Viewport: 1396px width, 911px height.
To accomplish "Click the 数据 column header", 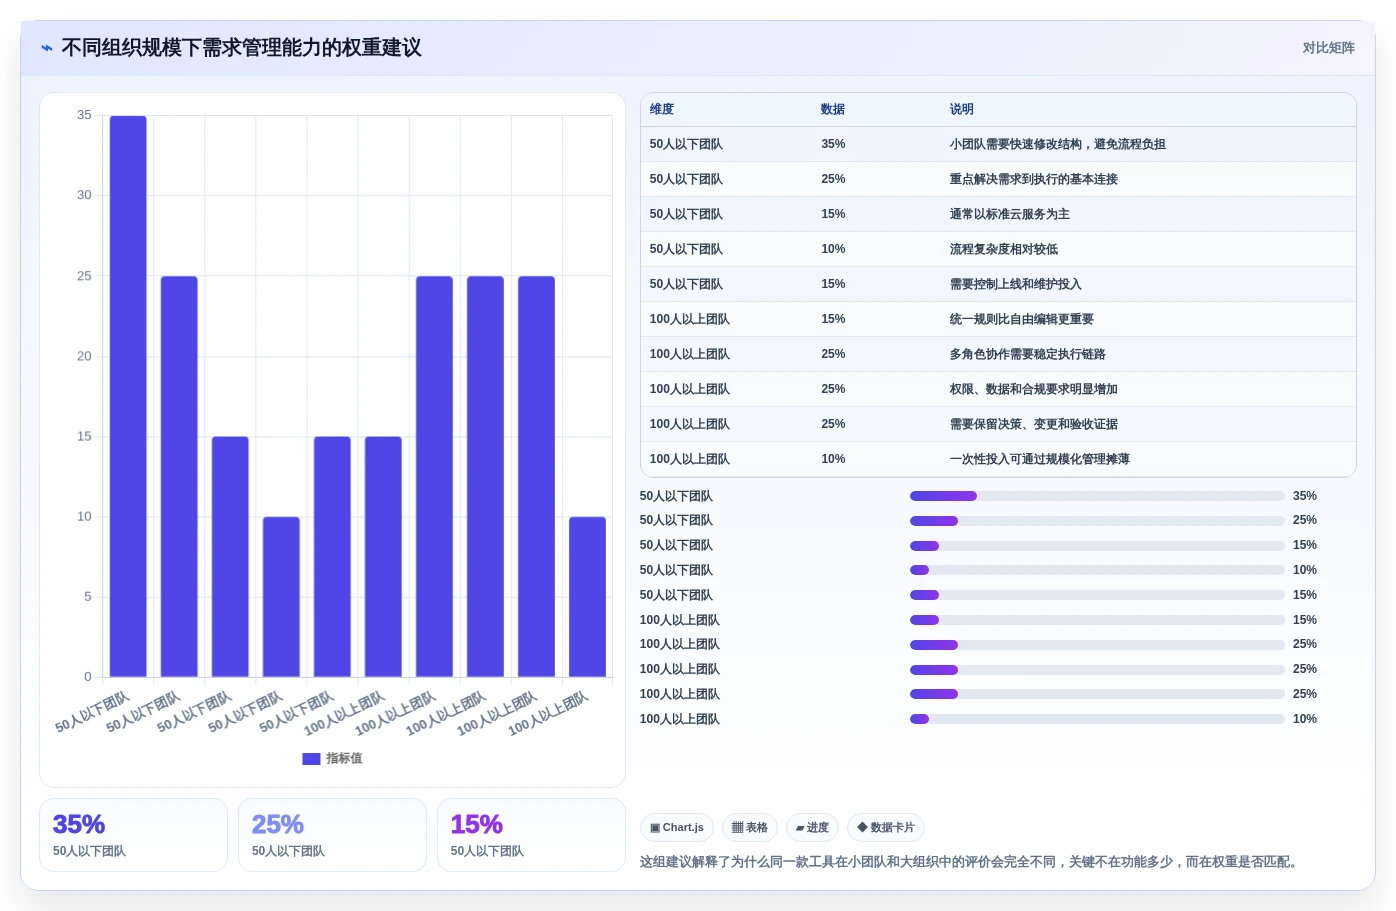I will pos(833,109).
